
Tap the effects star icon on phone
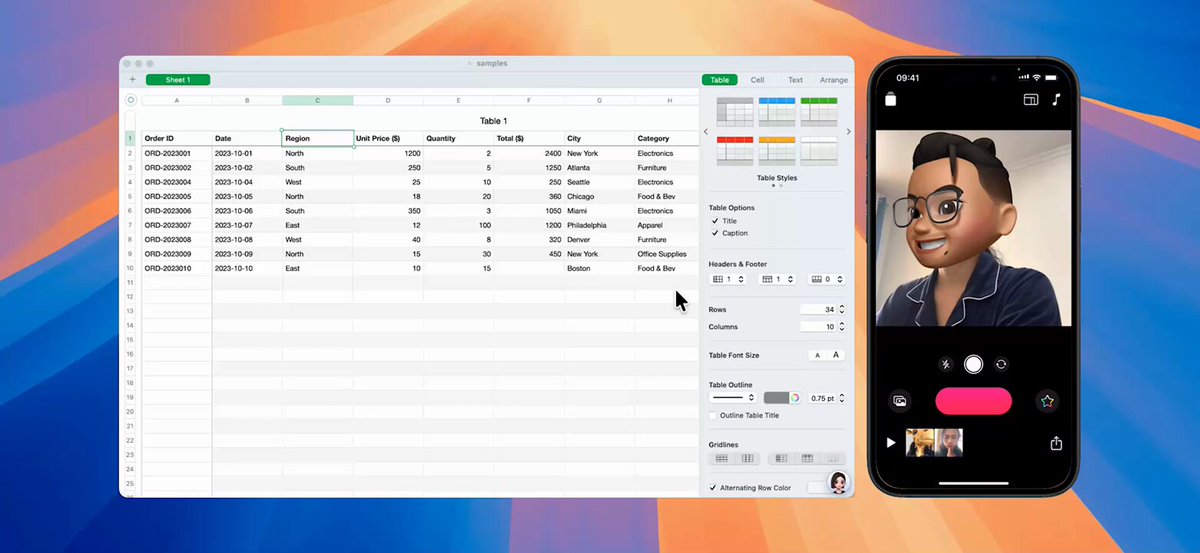[x=1047, y=401]
